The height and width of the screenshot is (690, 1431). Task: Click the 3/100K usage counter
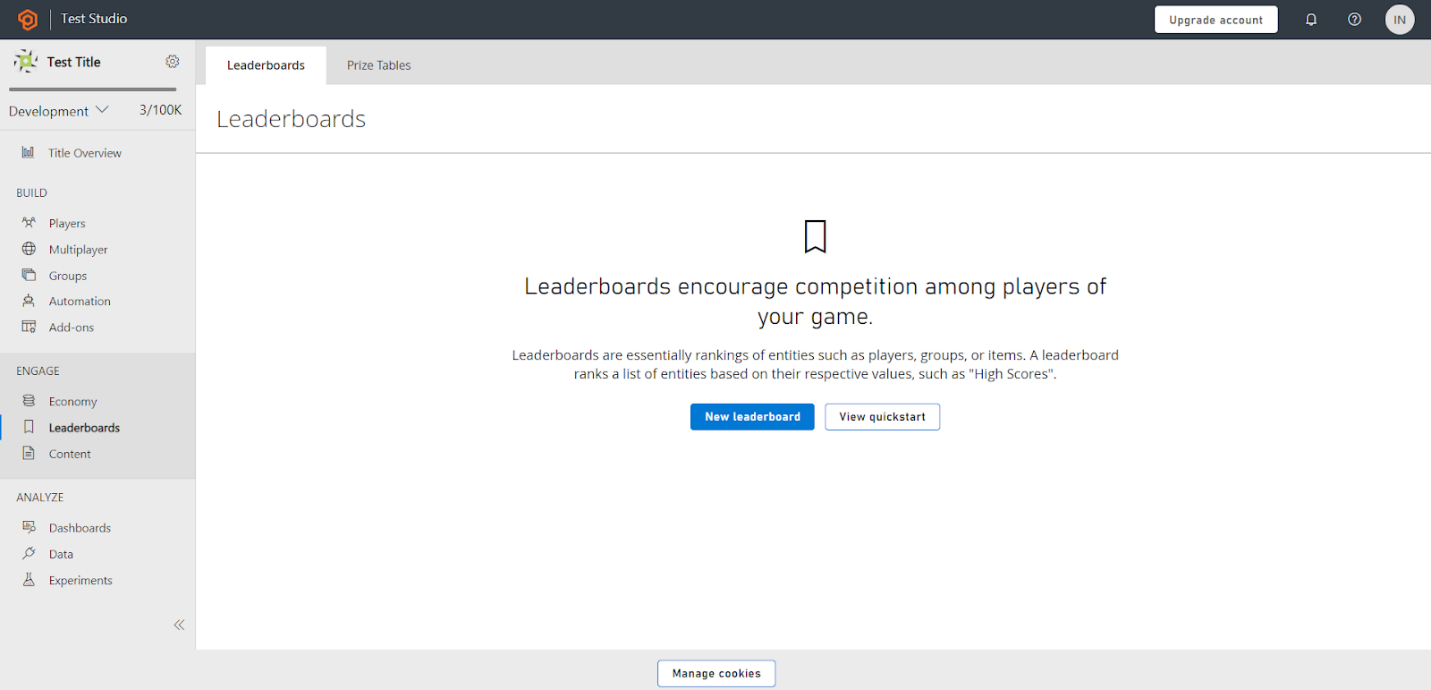[x=160, y=110]
